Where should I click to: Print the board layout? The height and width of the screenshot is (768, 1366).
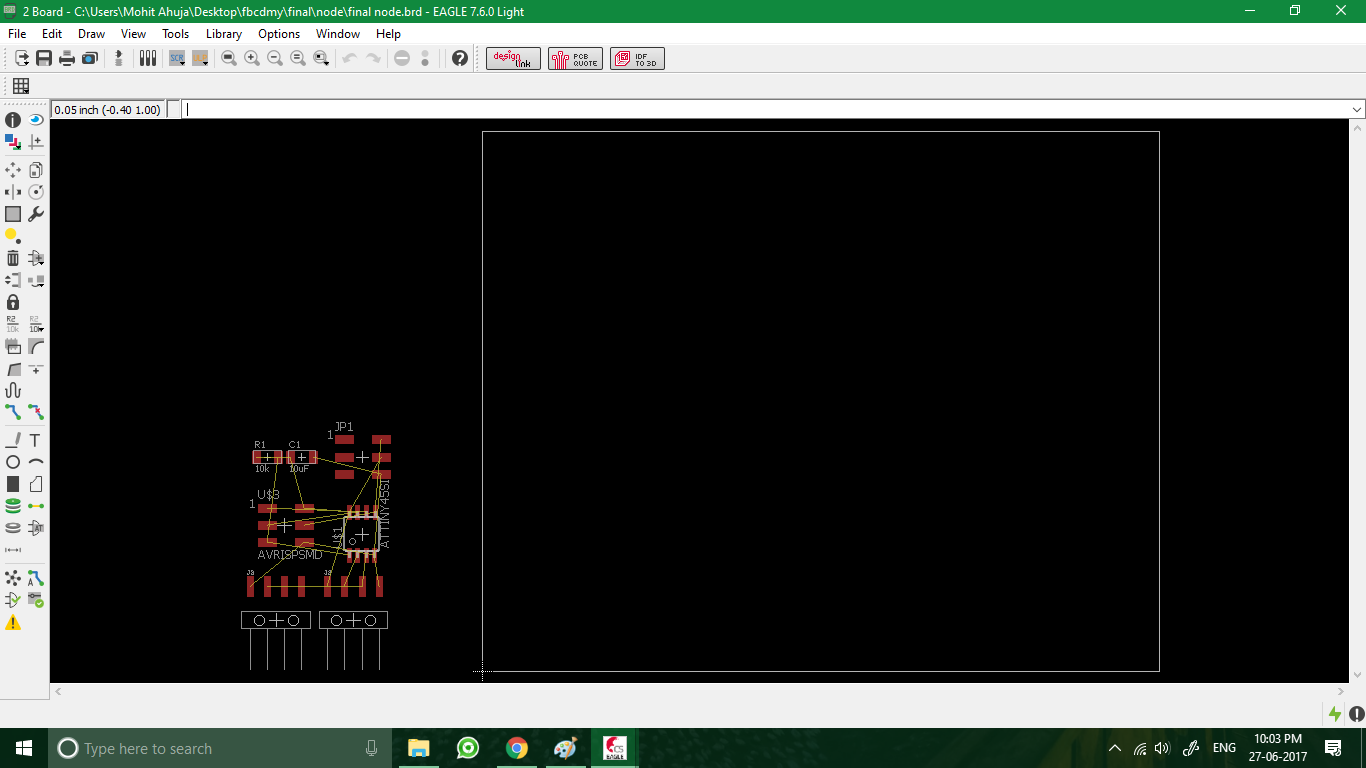pyautogui.click(x=67, y=59)
